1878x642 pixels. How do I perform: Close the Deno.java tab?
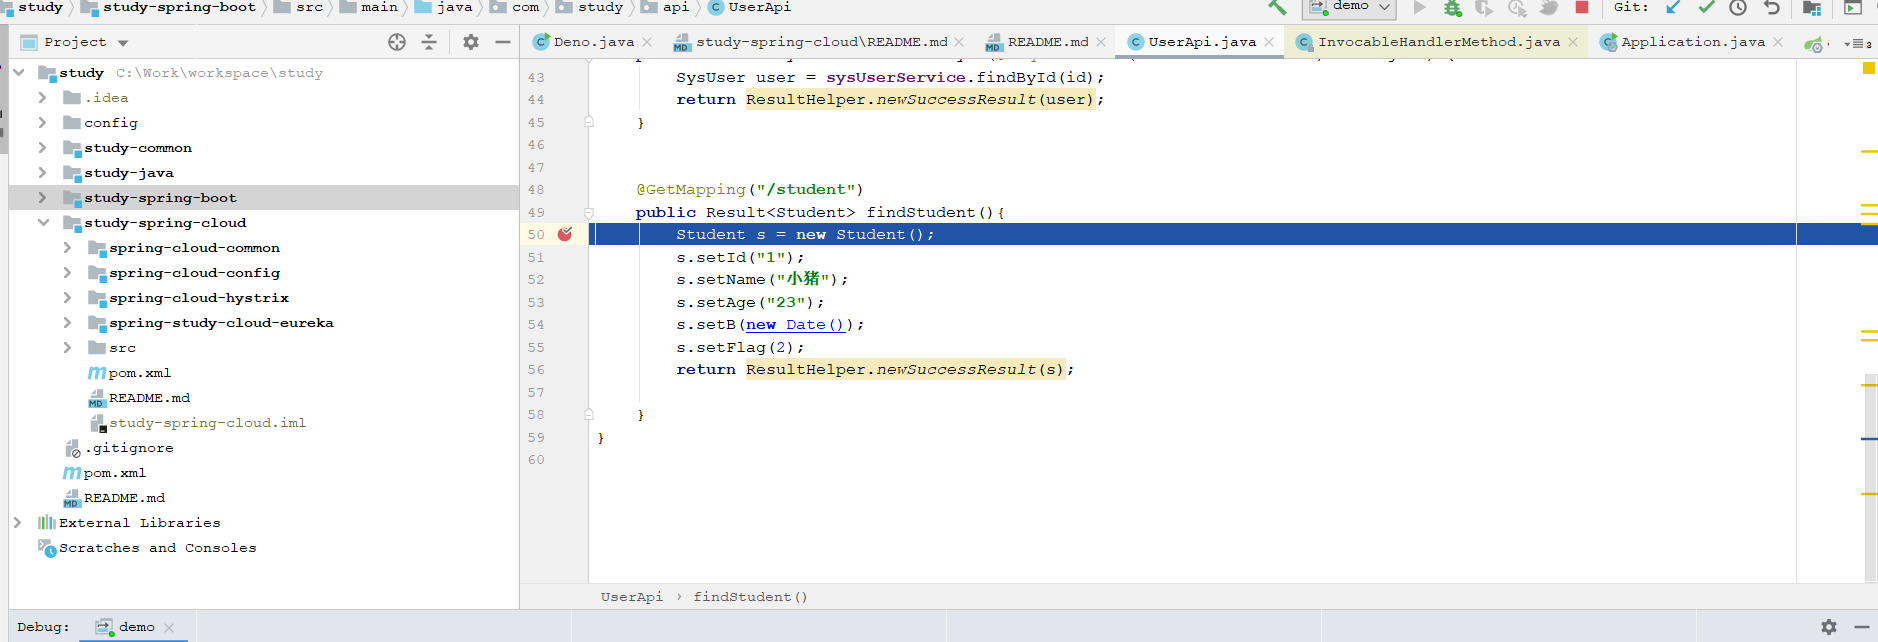click(x=647, y=42)
